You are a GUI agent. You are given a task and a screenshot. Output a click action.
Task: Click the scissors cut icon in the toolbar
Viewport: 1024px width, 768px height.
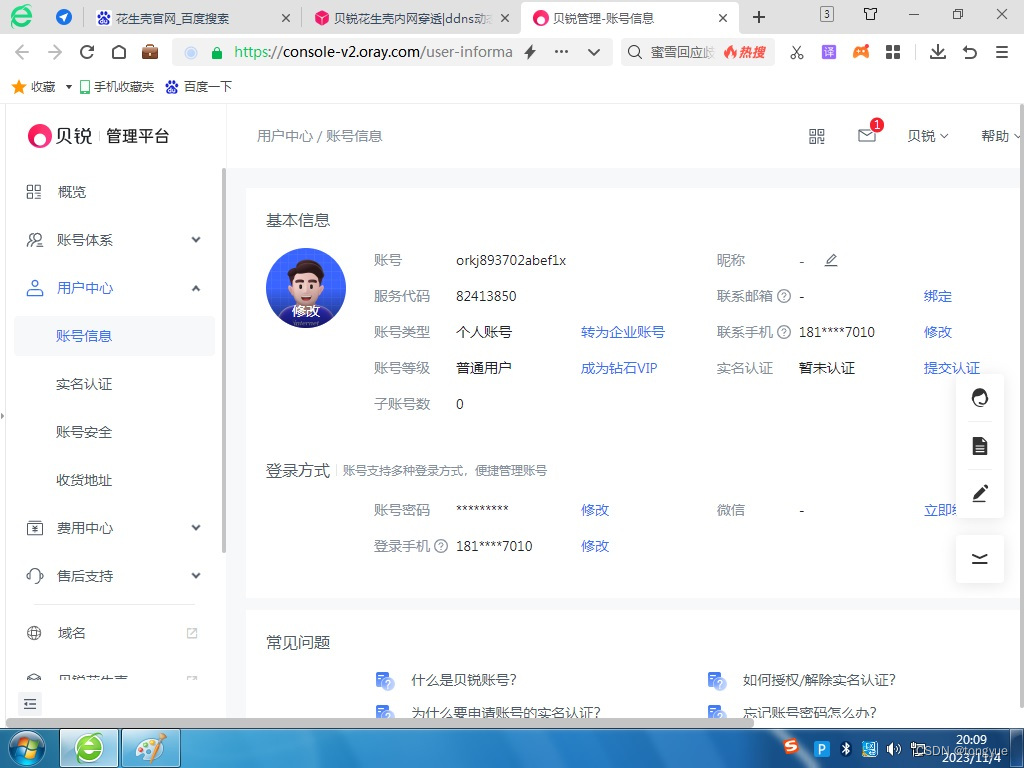pyautogui.click(x=796, y=51)
